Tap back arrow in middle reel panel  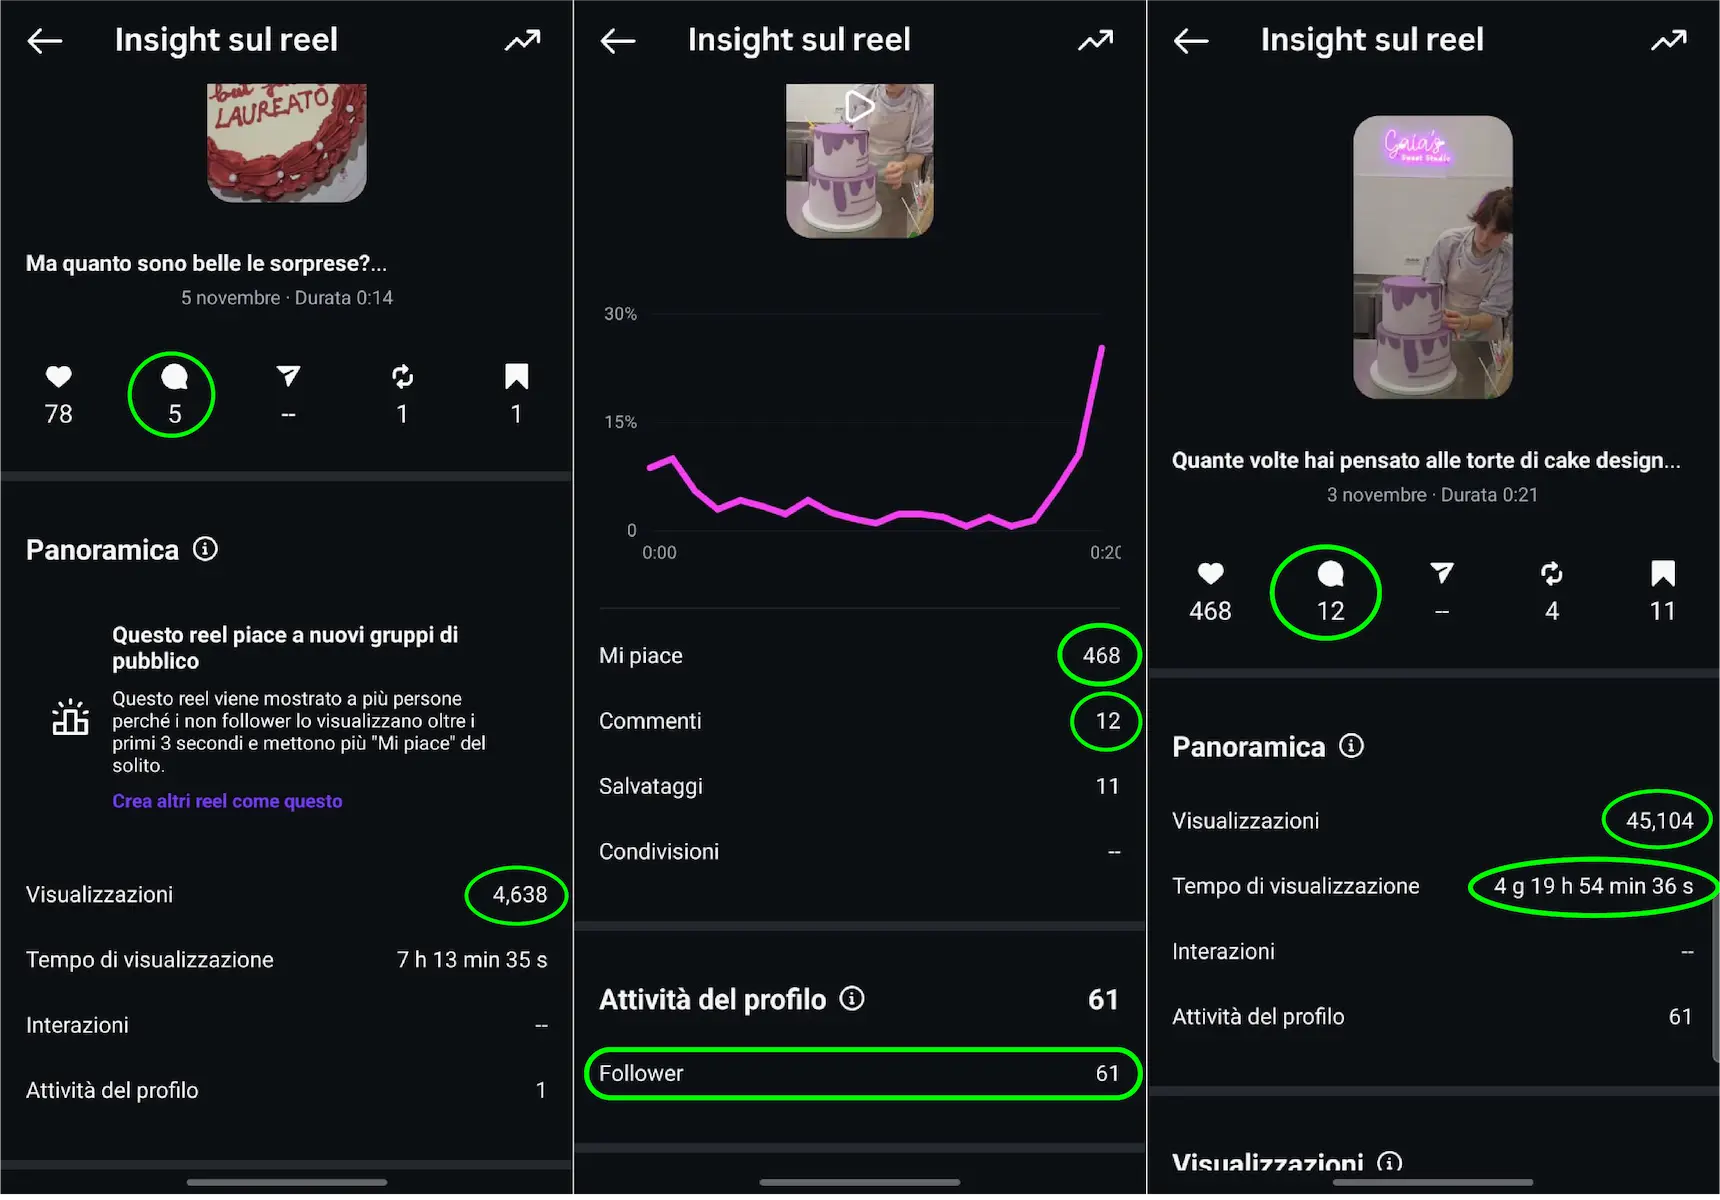point(618,41)
